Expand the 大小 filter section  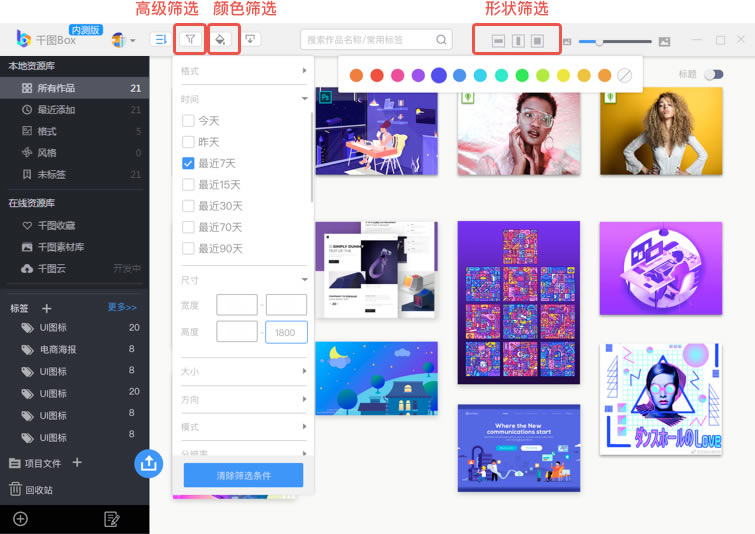click(x=243, y=371)
